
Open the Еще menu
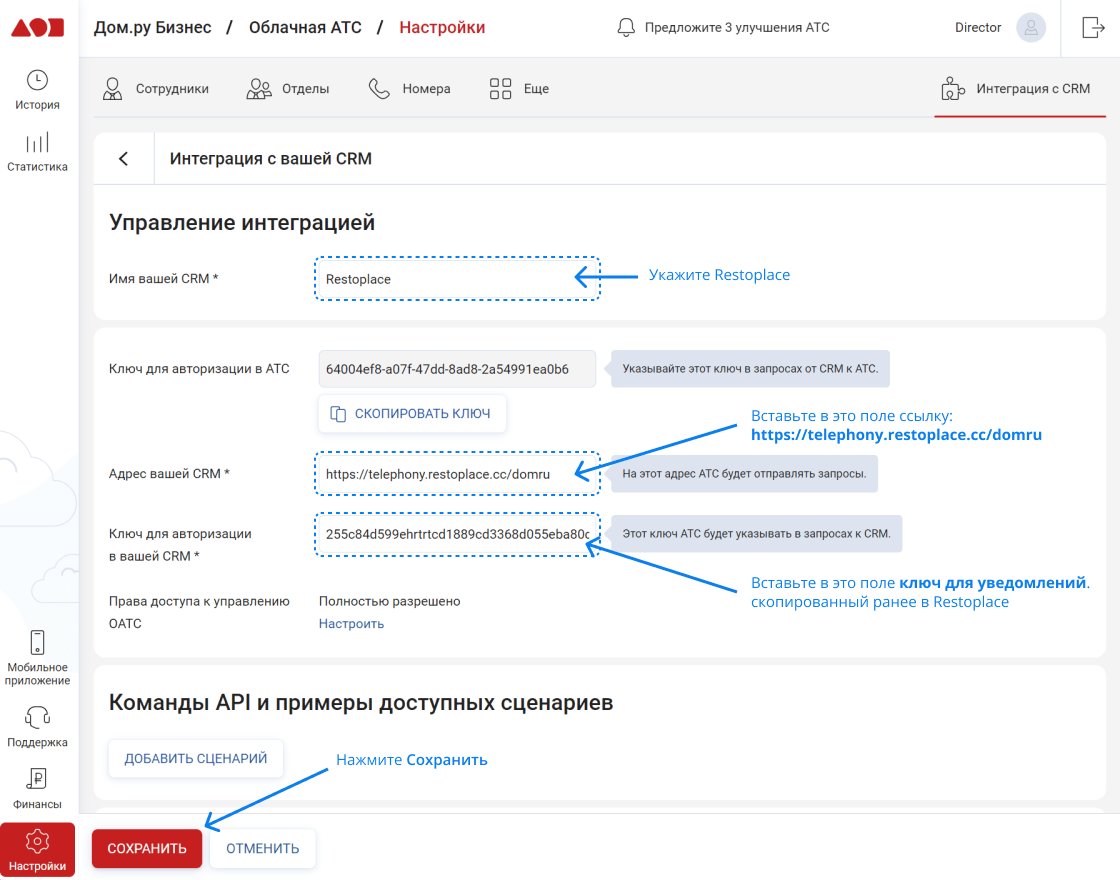[x=519, y=88]
